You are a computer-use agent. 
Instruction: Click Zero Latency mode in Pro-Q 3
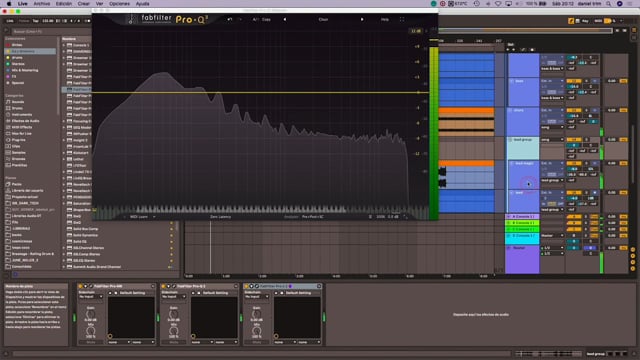[x=220, y=217]
